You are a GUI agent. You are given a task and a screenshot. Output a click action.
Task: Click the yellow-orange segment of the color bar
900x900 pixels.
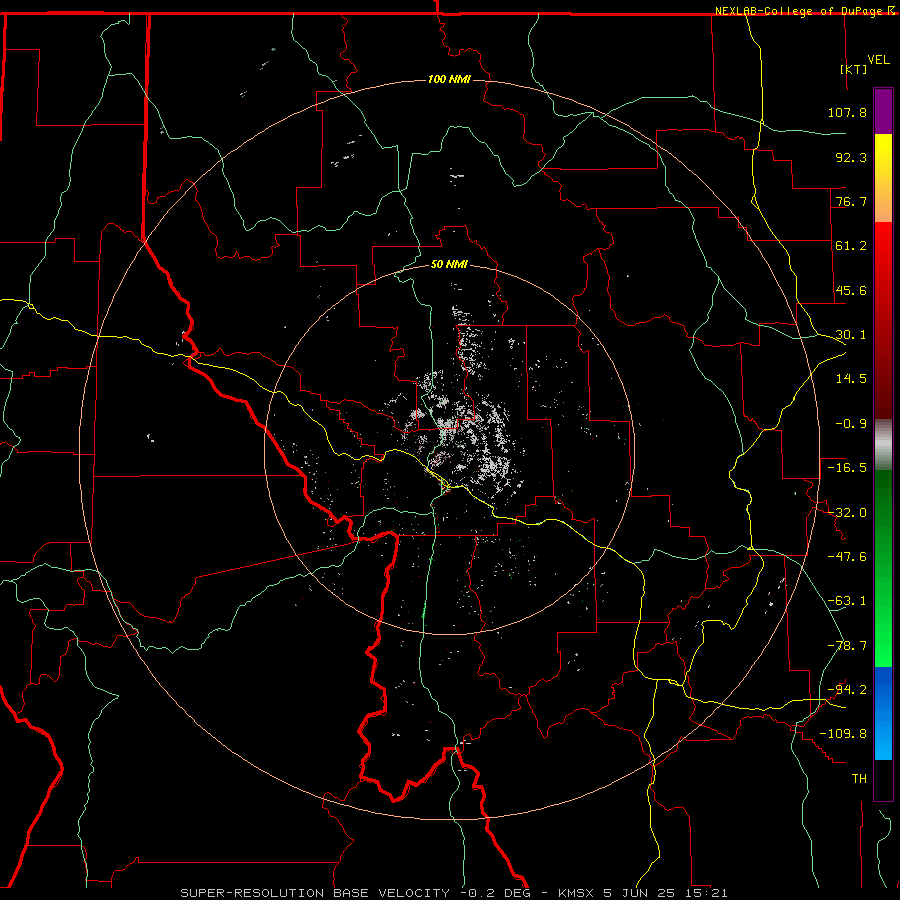click(883, 178)
